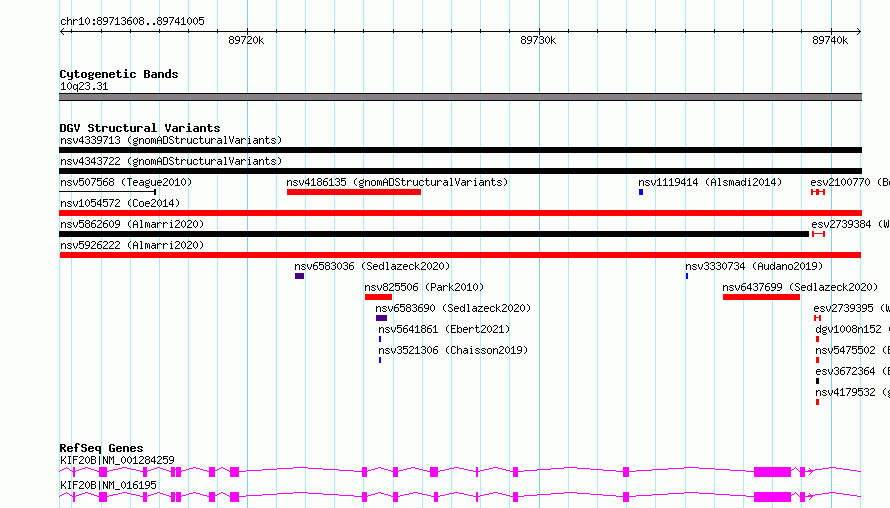Open the DGV Structural Variants track heading

140,128
